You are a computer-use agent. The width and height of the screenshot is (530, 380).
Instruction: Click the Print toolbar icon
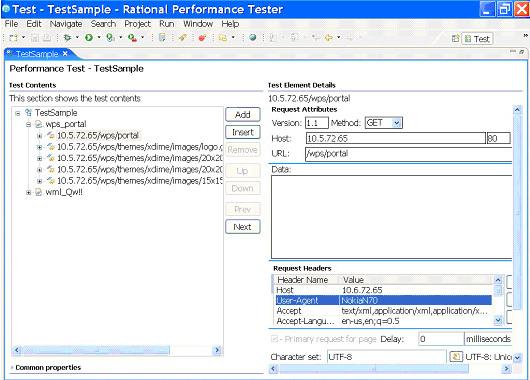point(47,38)
